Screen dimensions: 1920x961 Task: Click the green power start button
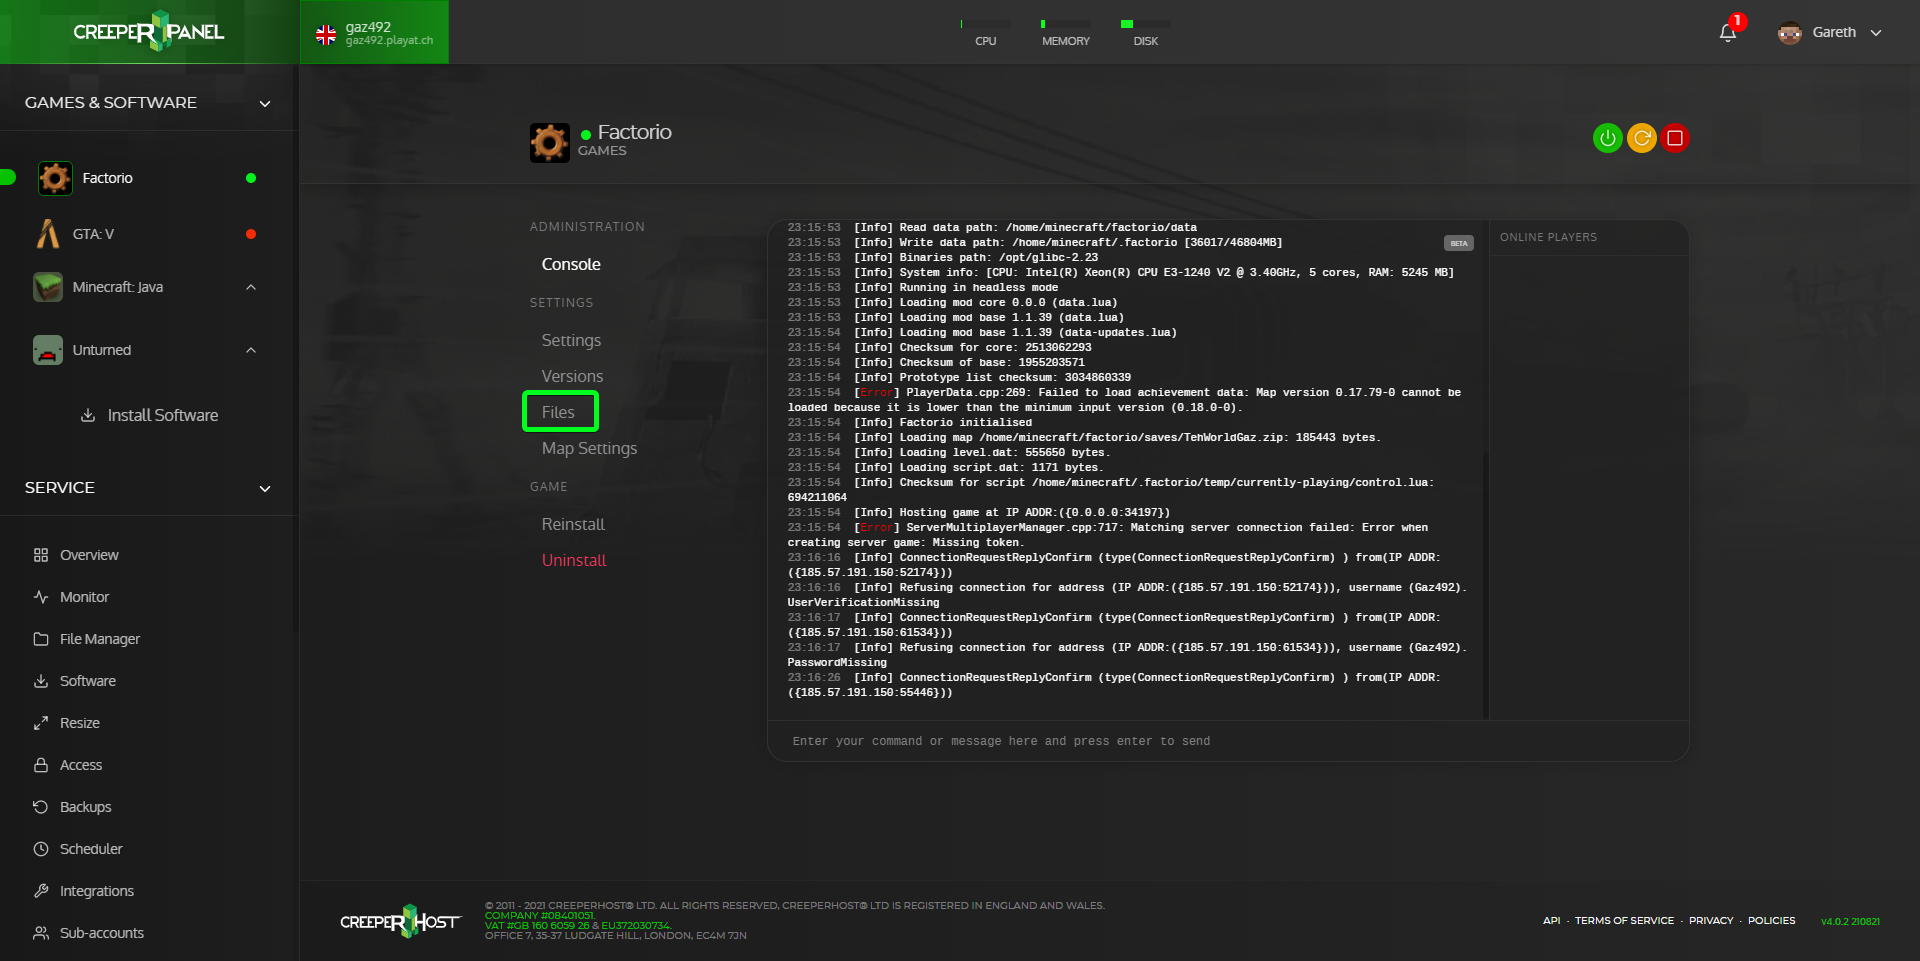point(1607,138)
